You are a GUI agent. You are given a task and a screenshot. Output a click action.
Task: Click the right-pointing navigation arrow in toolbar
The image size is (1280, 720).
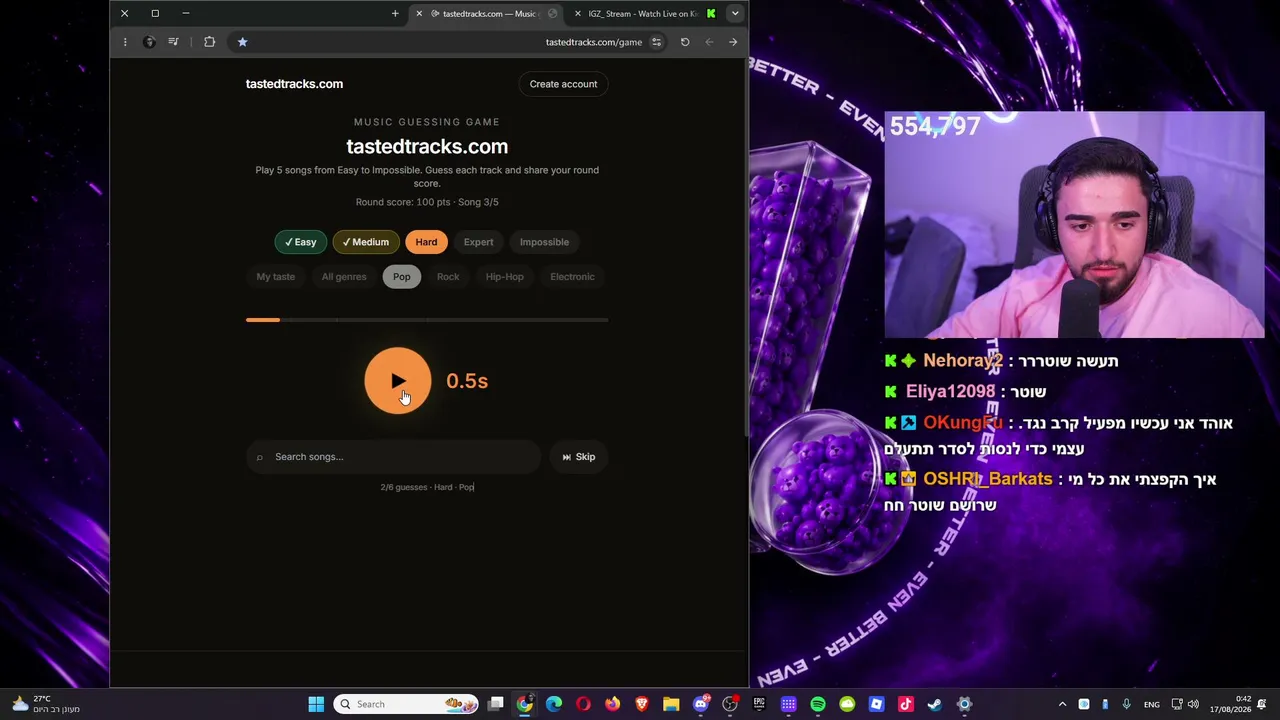[733, 42]
